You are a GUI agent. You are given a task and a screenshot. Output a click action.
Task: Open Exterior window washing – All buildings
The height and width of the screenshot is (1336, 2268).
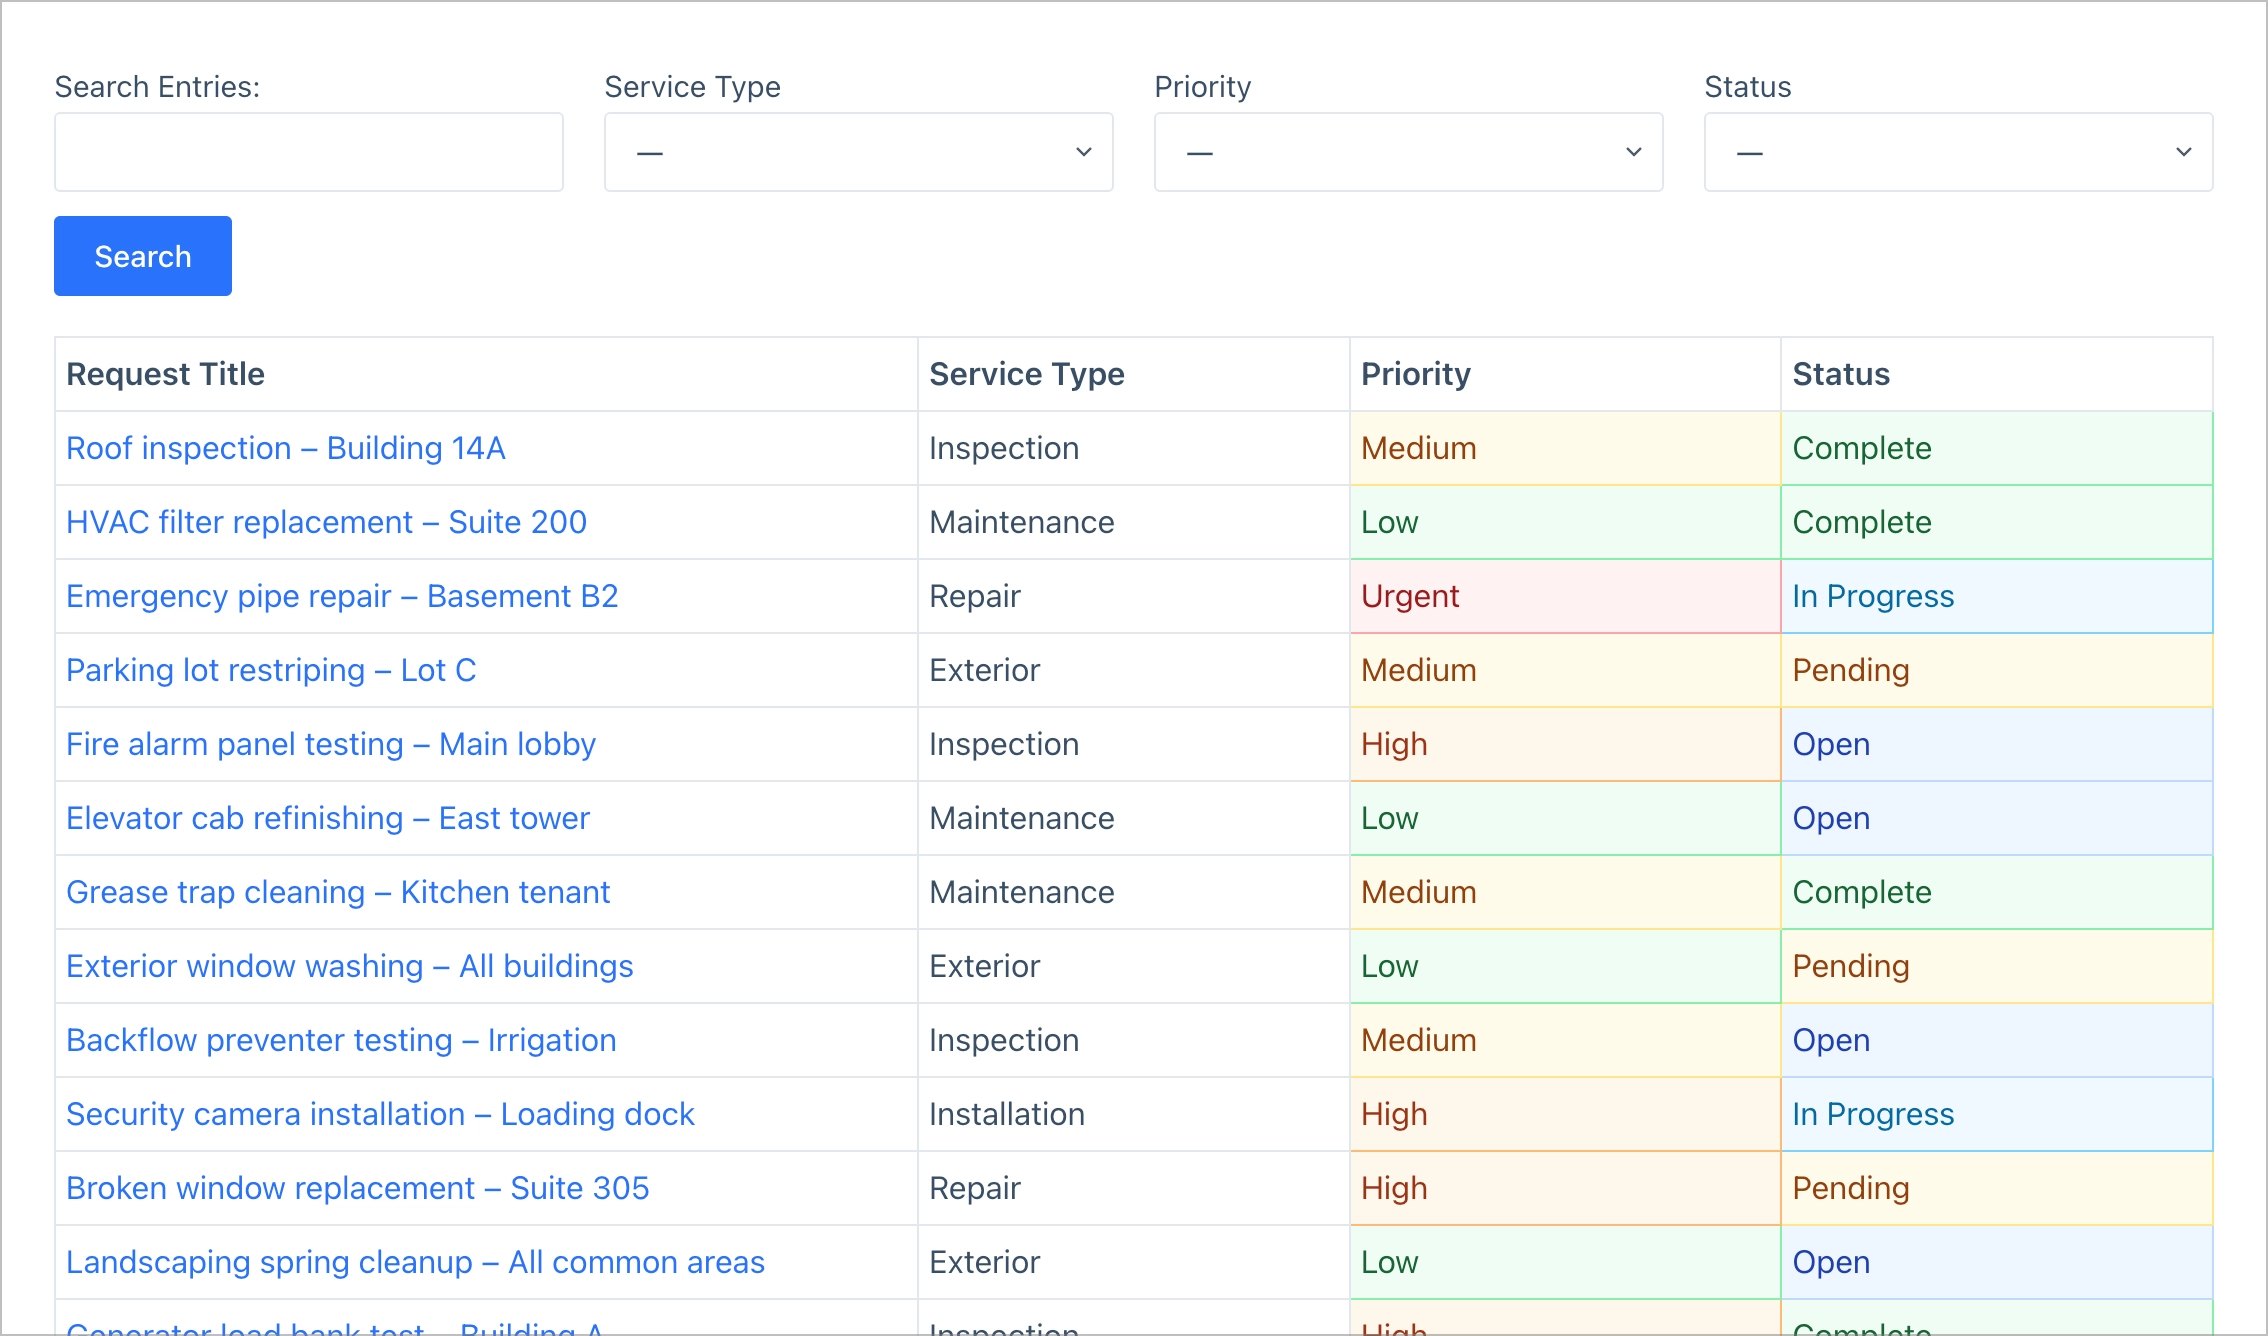pos(349,966)
